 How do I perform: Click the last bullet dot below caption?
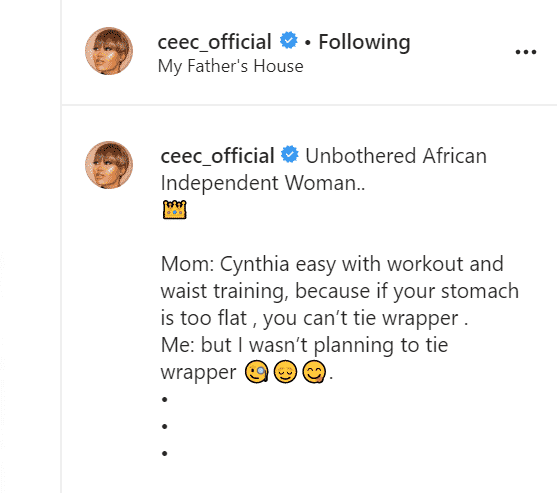(x=164, y=453)
